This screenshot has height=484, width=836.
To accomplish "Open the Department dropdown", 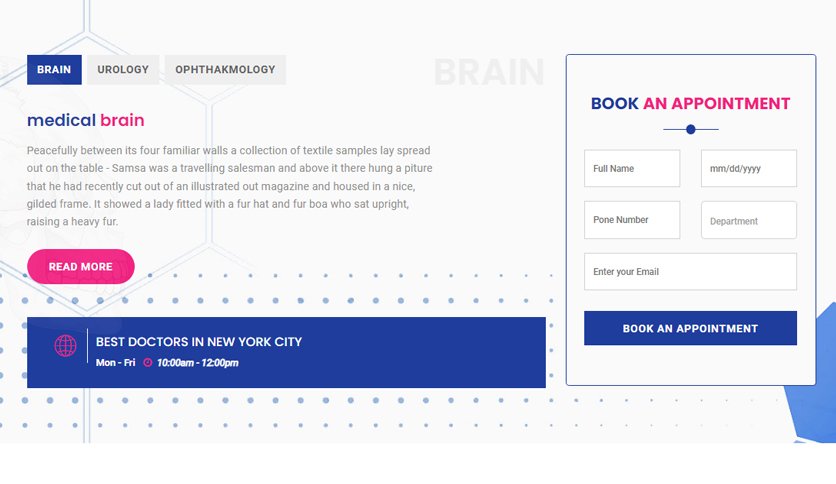I will coord(749,220).
